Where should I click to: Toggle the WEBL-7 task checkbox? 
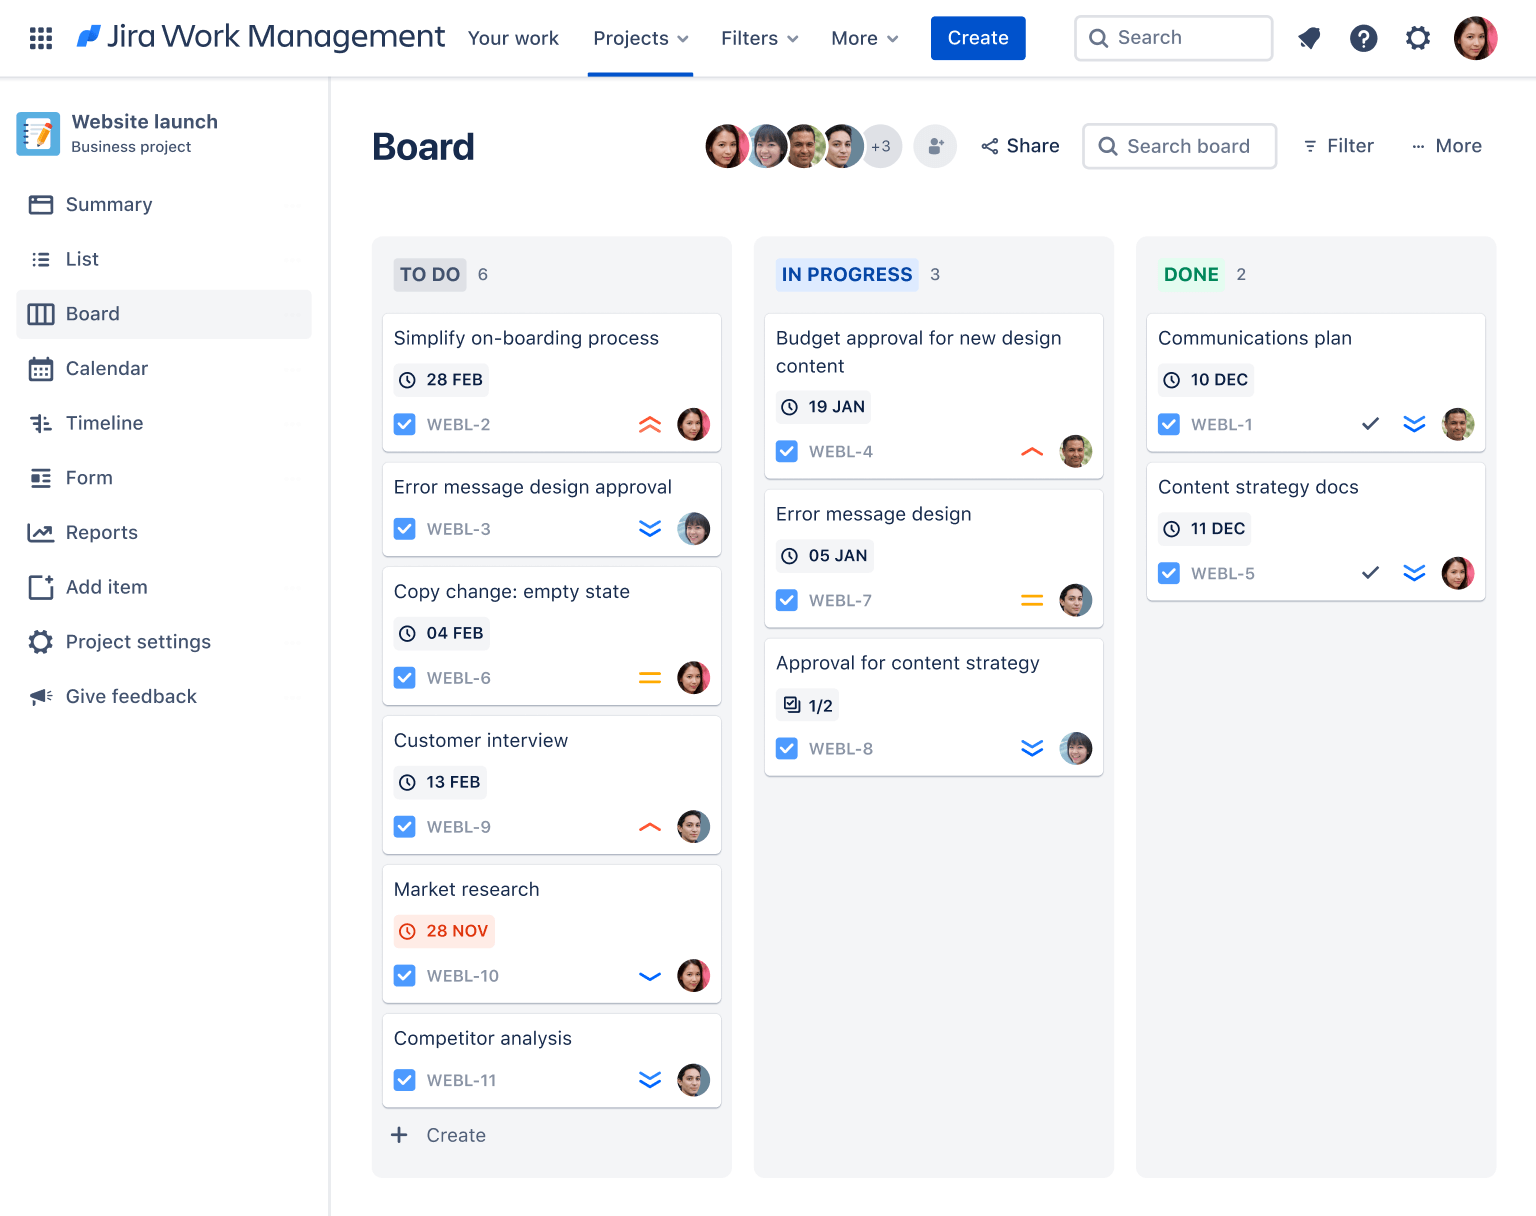[787, 600]
